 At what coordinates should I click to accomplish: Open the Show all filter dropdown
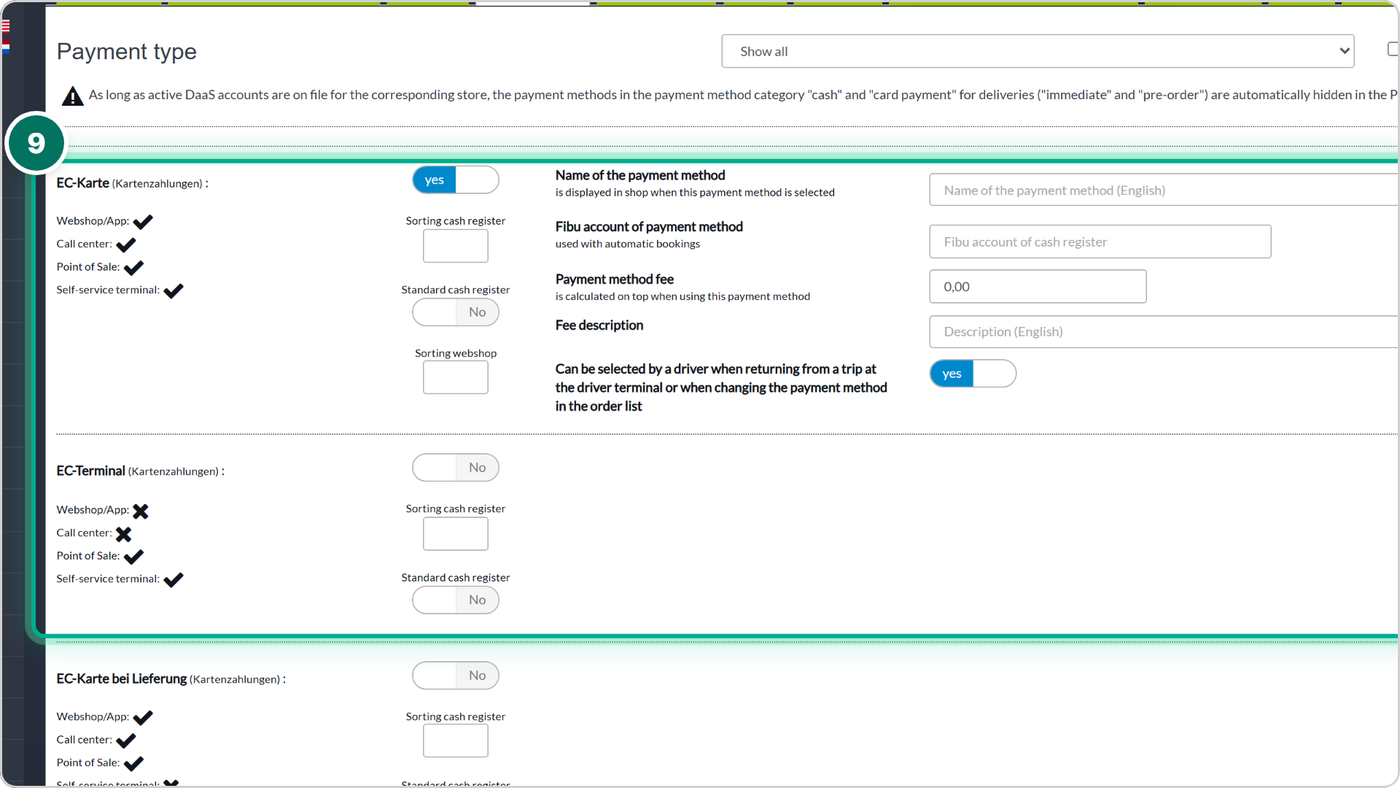click(x=1038, y=51)
